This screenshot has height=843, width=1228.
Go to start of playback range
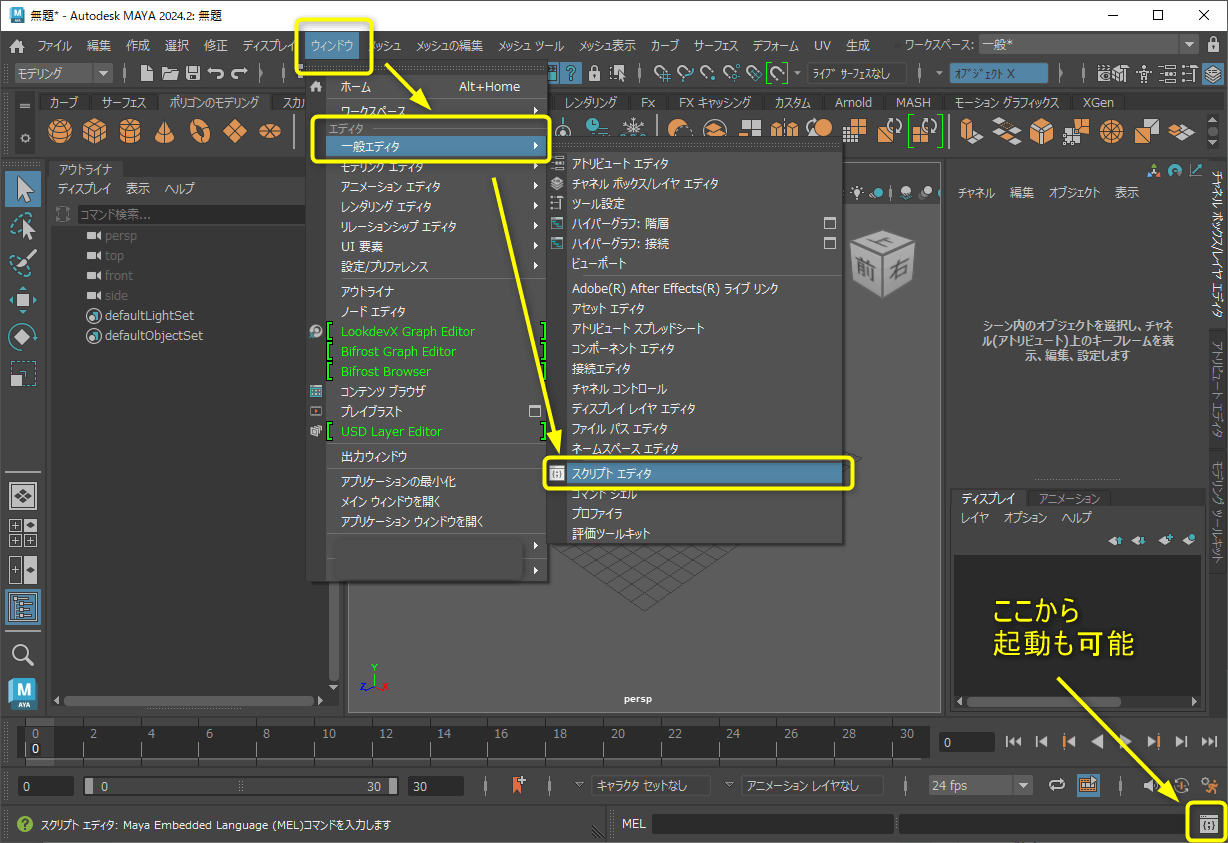tap(1013, 742)
